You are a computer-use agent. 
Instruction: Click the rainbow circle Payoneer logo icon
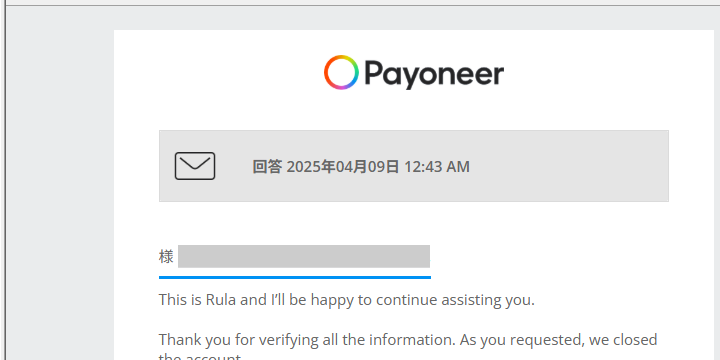tap(341, 73)
